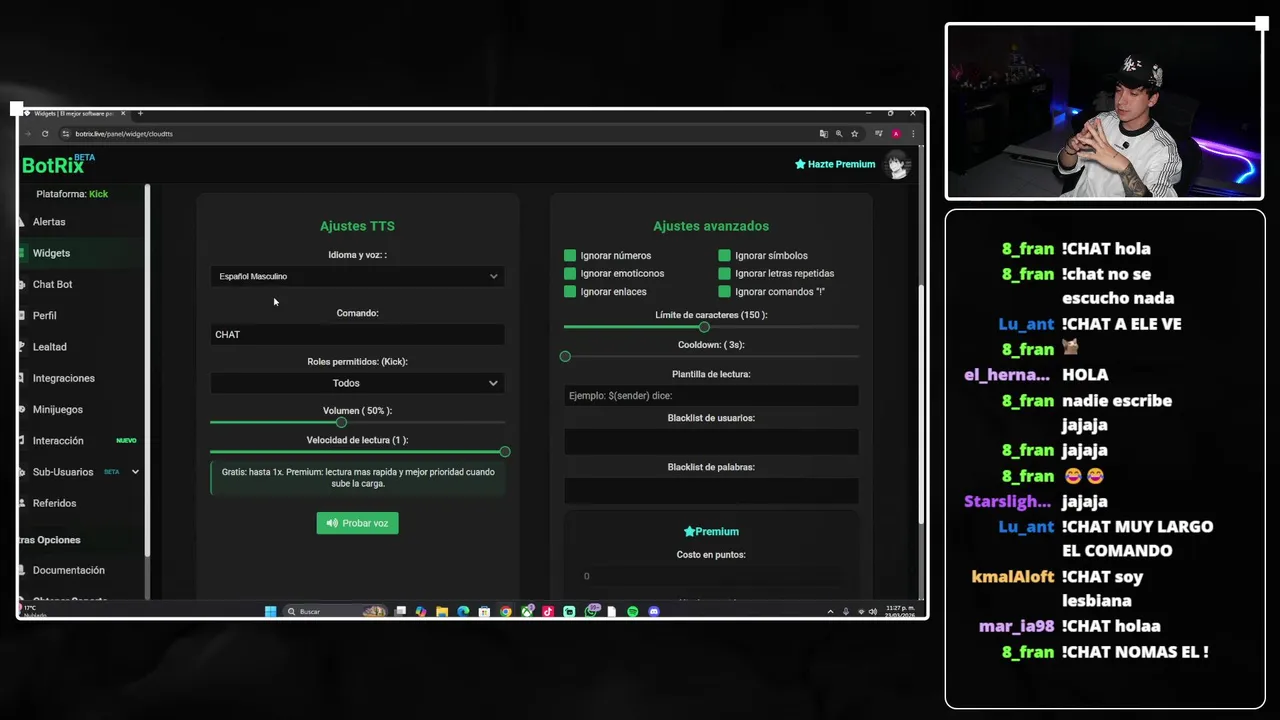The image size is (1280, 720).
Task: Open the Chrome three-dot menu
Action: pyautogui.click(x=912, y=134)
